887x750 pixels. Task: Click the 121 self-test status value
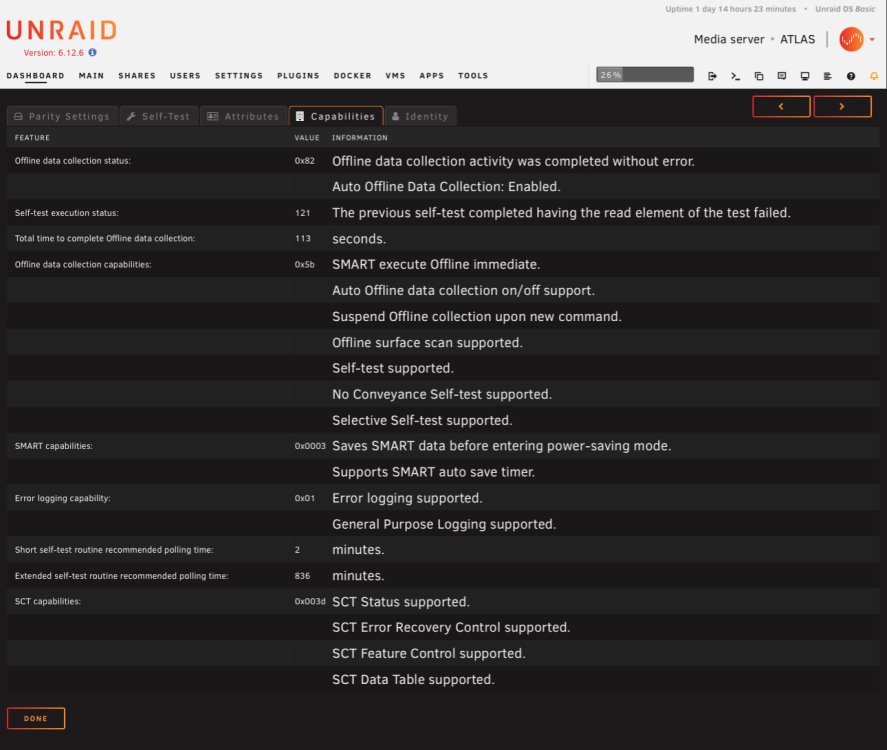(x=303, y=213)
